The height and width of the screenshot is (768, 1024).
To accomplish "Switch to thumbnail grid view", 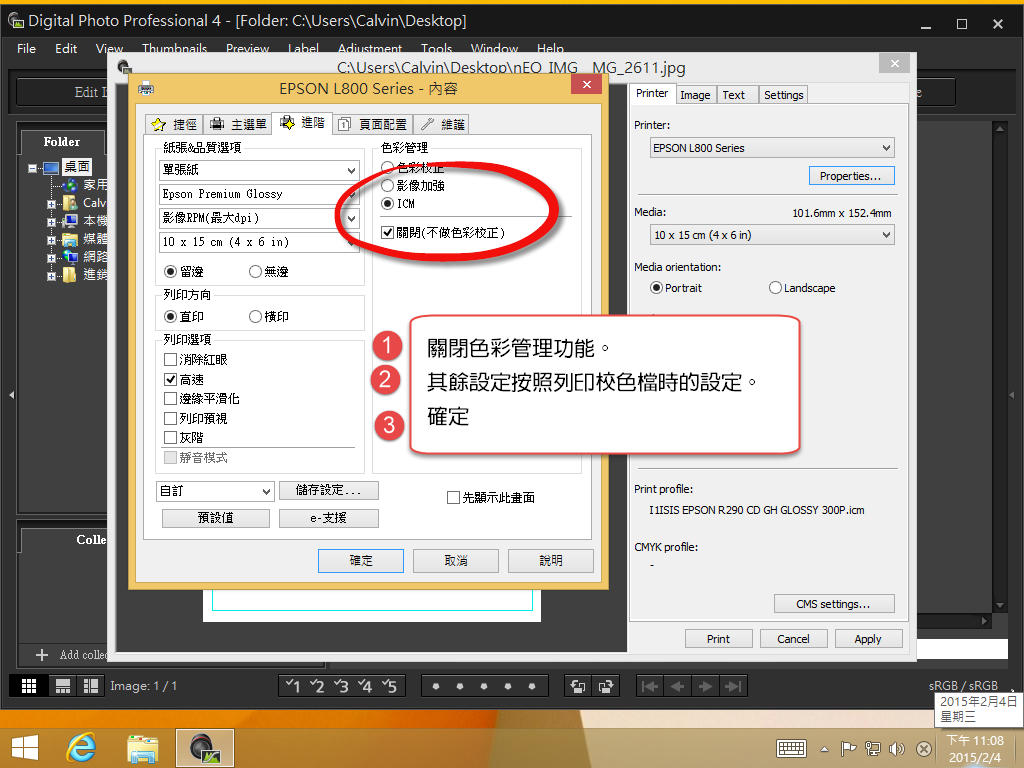I will [x=29, y=686].
